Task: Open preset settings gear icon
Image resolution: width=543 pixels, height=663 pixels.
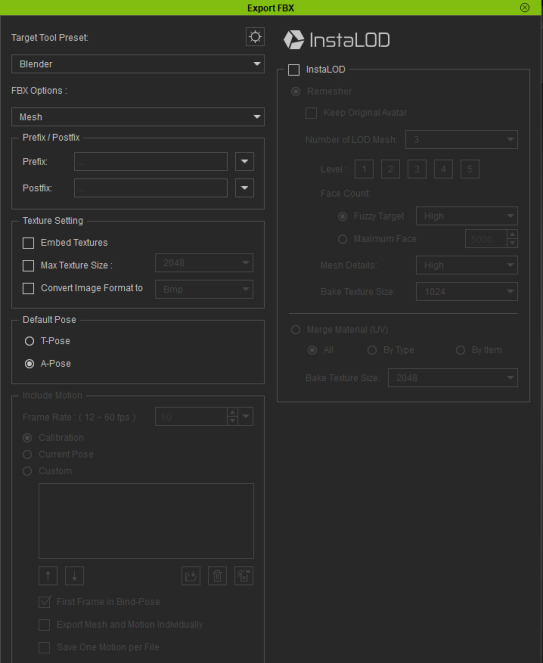Action: point(255,37)
